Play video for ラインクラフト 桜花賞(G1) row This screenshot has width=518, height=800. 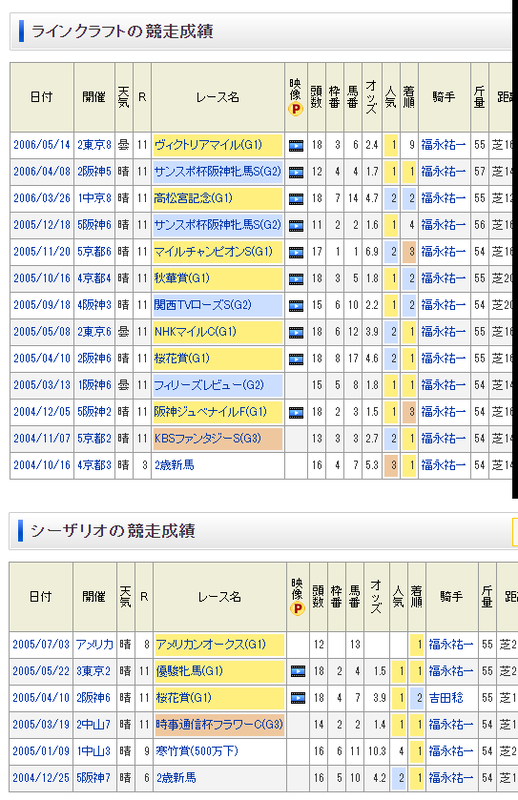click(x=296, y=359)
